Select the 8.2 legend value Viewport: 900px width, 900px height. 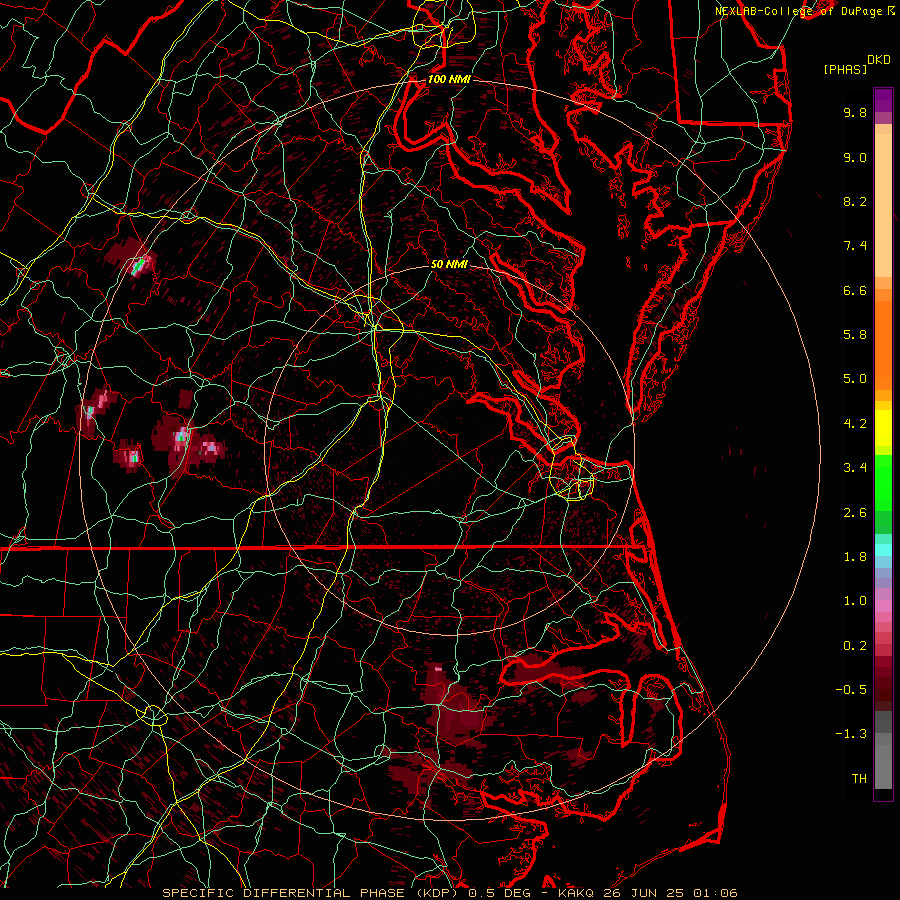point(855,201)
